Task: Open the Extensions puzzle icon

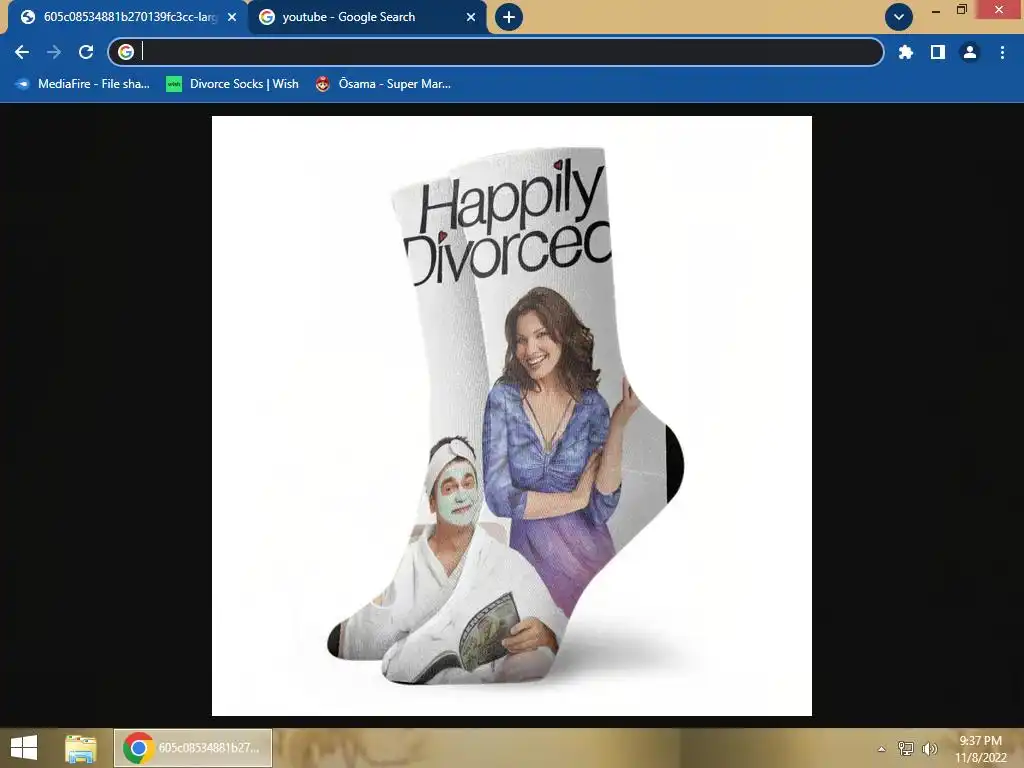Action: [x=905, y=52]
